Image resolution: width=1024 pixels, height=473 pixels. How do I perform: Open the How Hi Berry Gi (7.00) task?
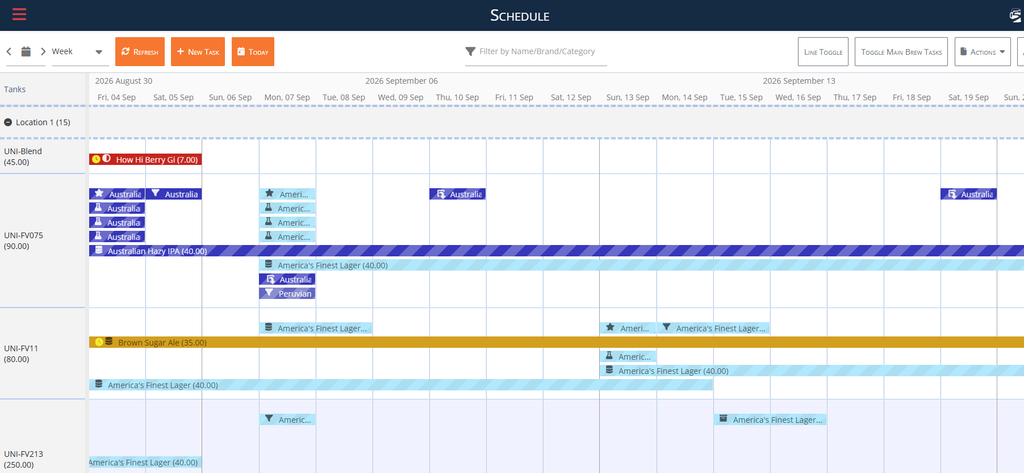[x=145, y=159]
